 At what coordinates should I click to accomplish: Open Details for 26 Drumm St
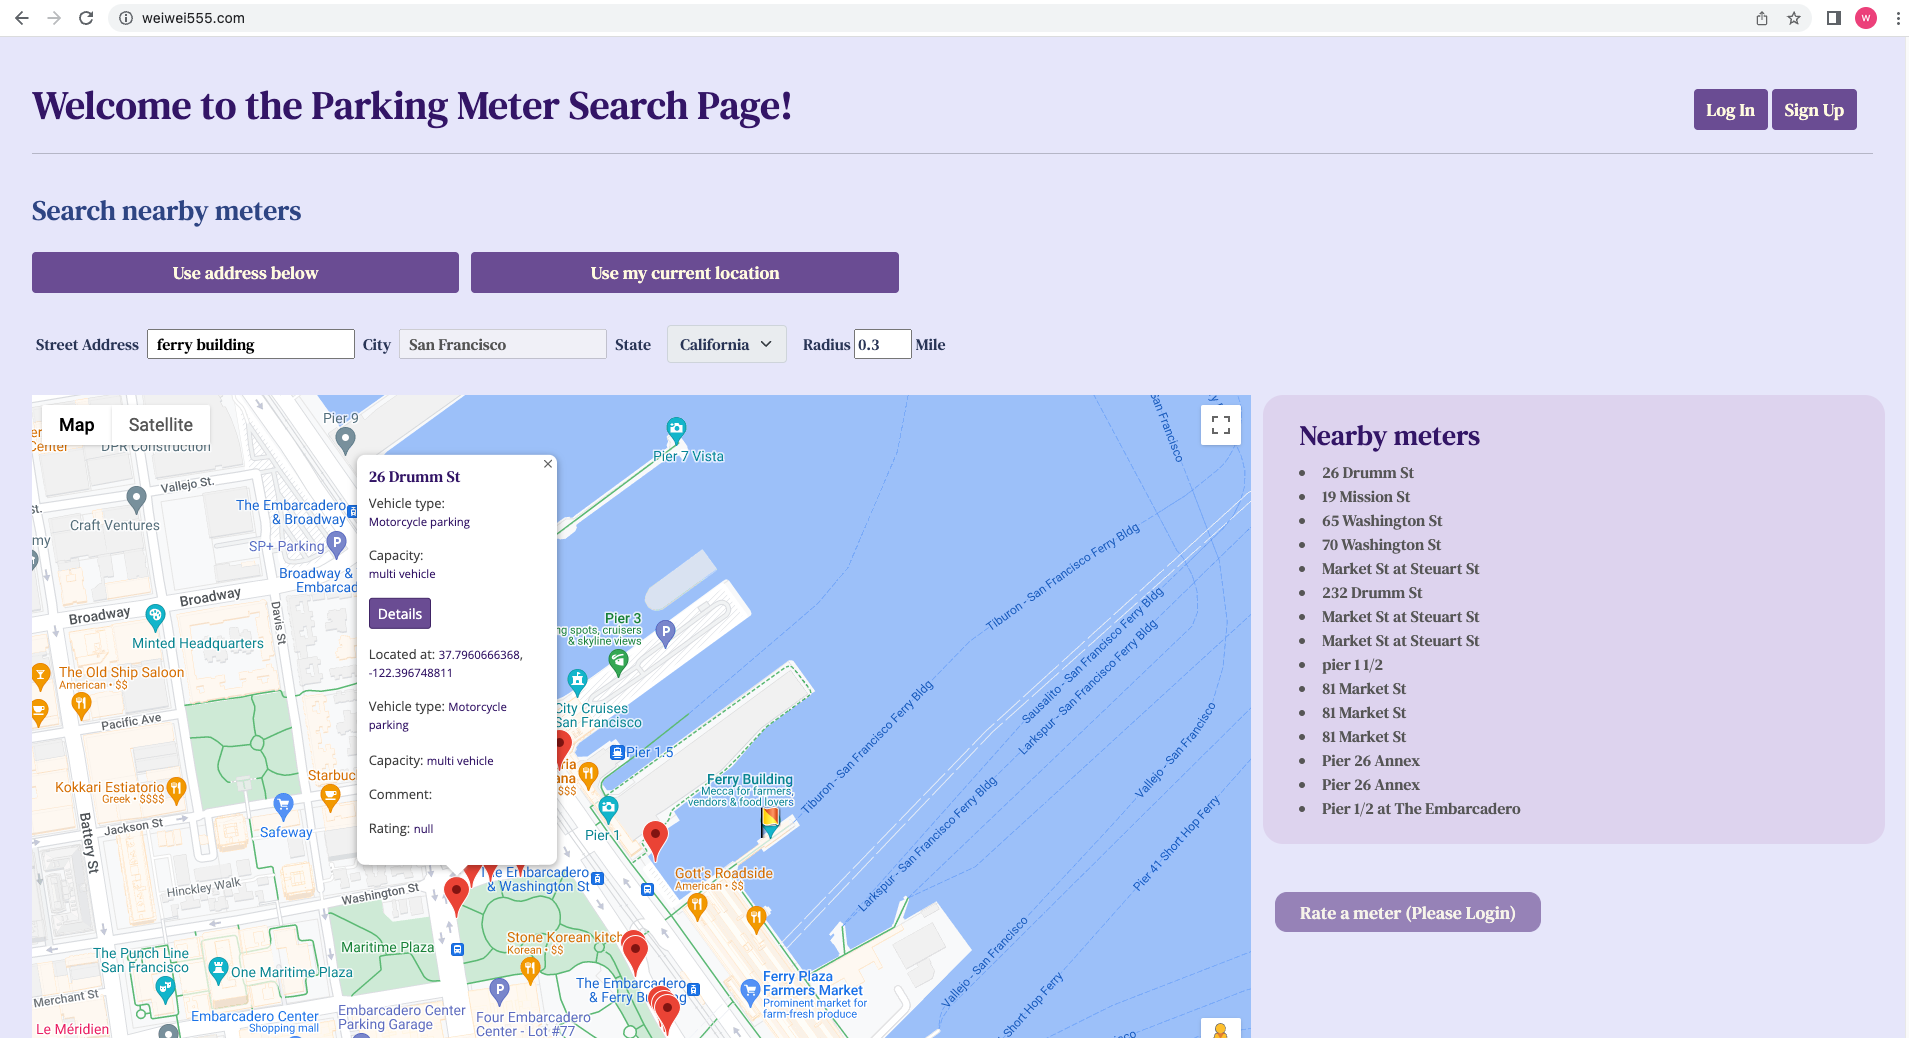[x=400, y=614]
